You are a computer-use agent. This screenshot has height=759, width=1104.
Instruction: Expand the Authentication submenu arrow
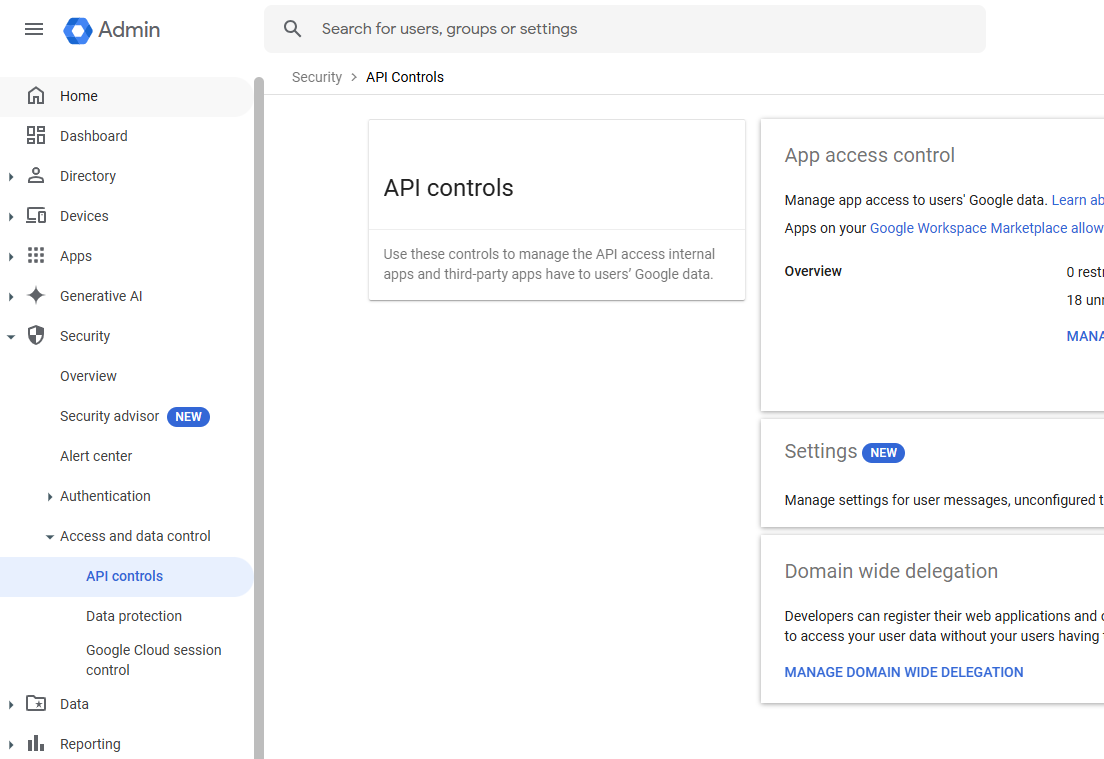pos(49,497)
